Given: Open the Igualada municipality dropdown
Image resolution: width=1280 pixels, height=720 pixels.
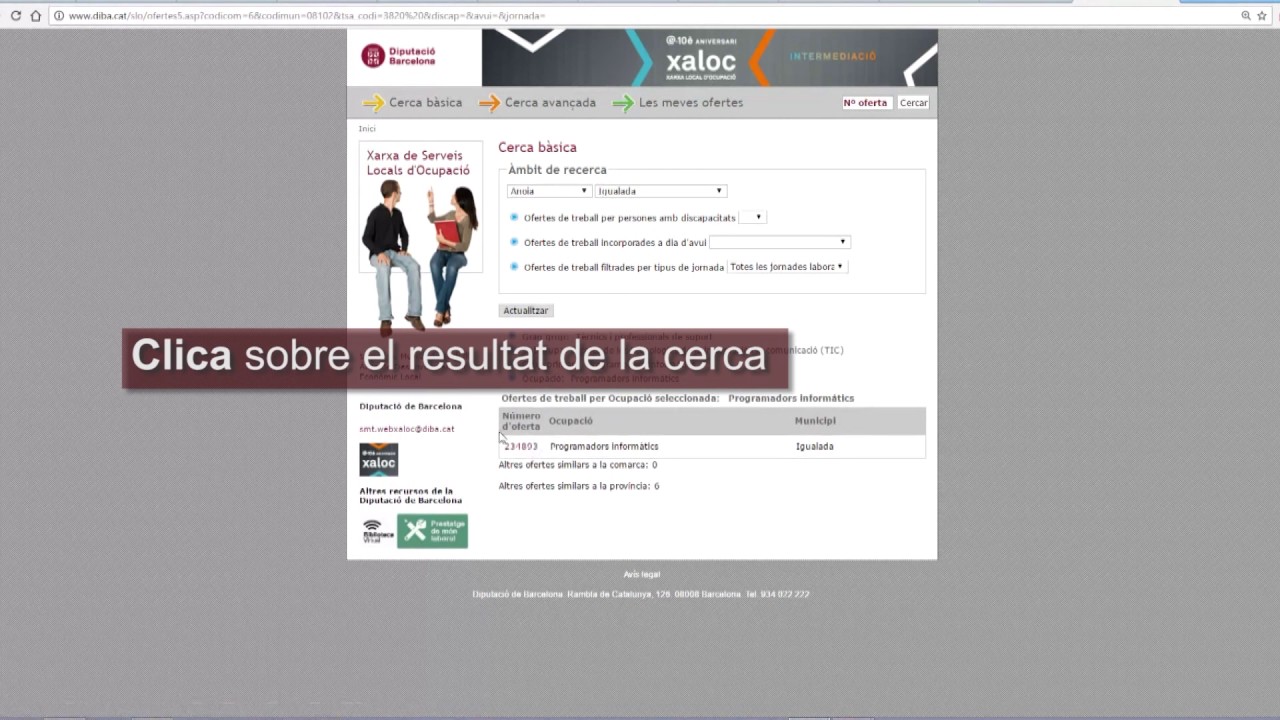Looking at the screenshot, I should 660,191.
